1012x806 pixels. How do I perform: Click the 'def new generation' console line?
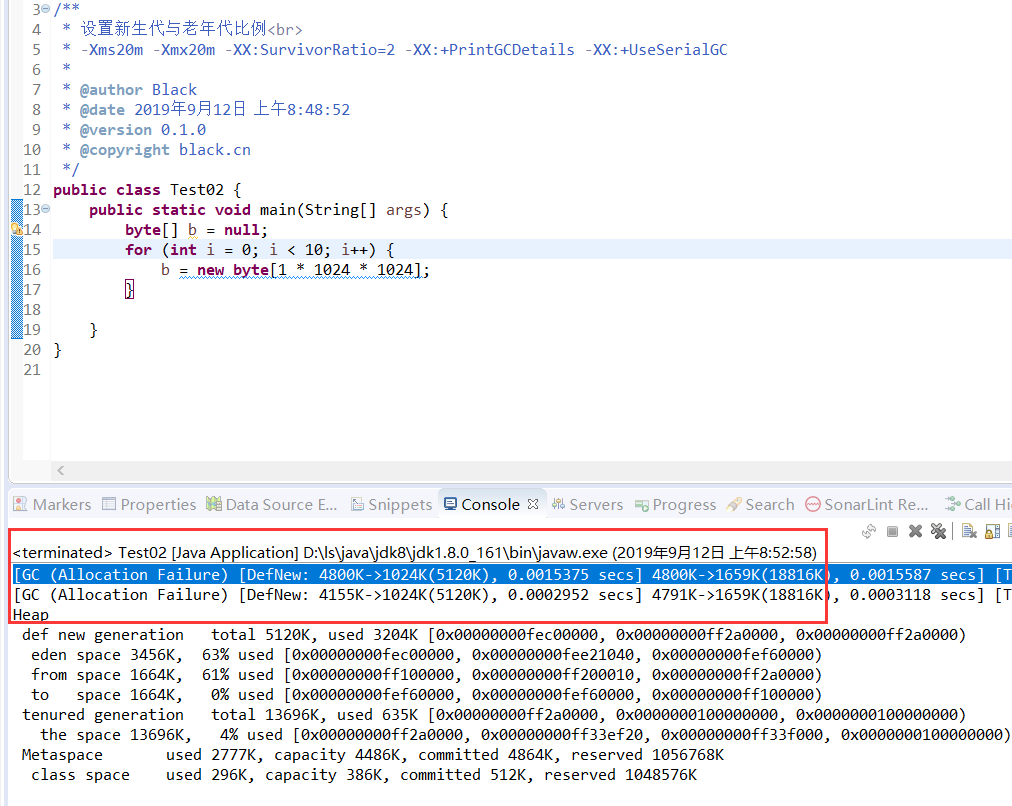coord(494,634)
